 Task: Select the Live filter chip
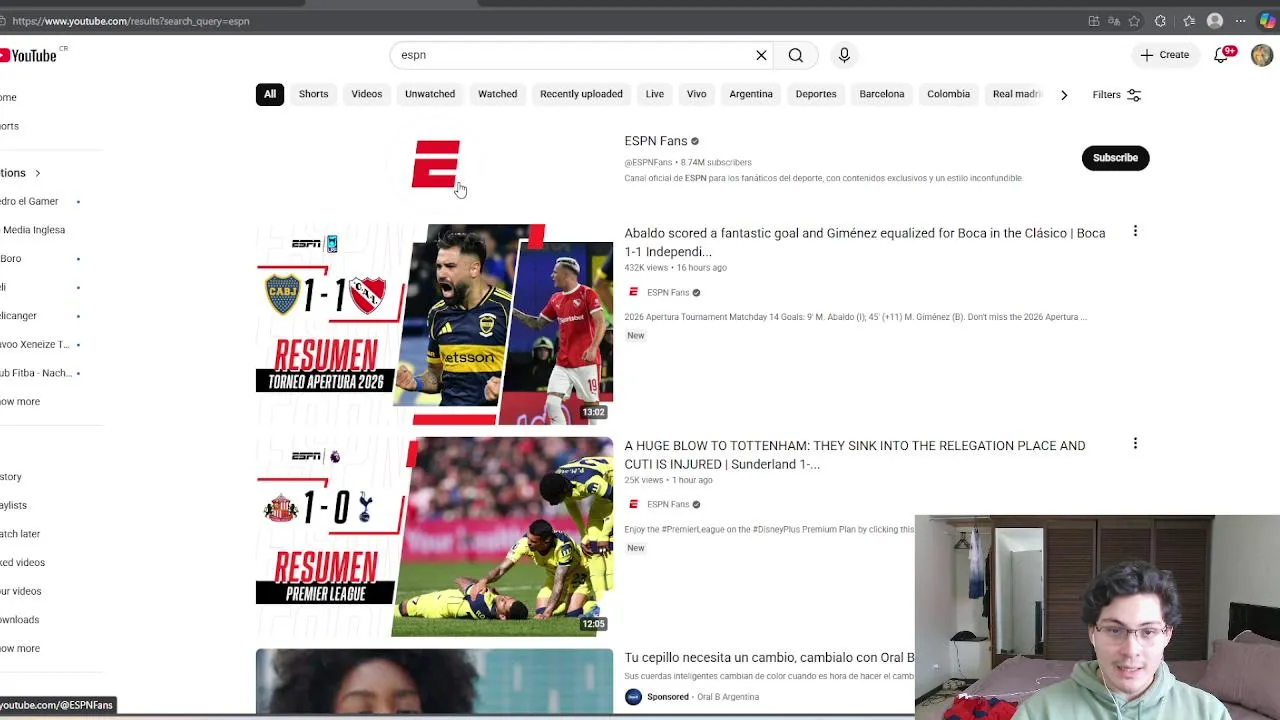[655, 94]
